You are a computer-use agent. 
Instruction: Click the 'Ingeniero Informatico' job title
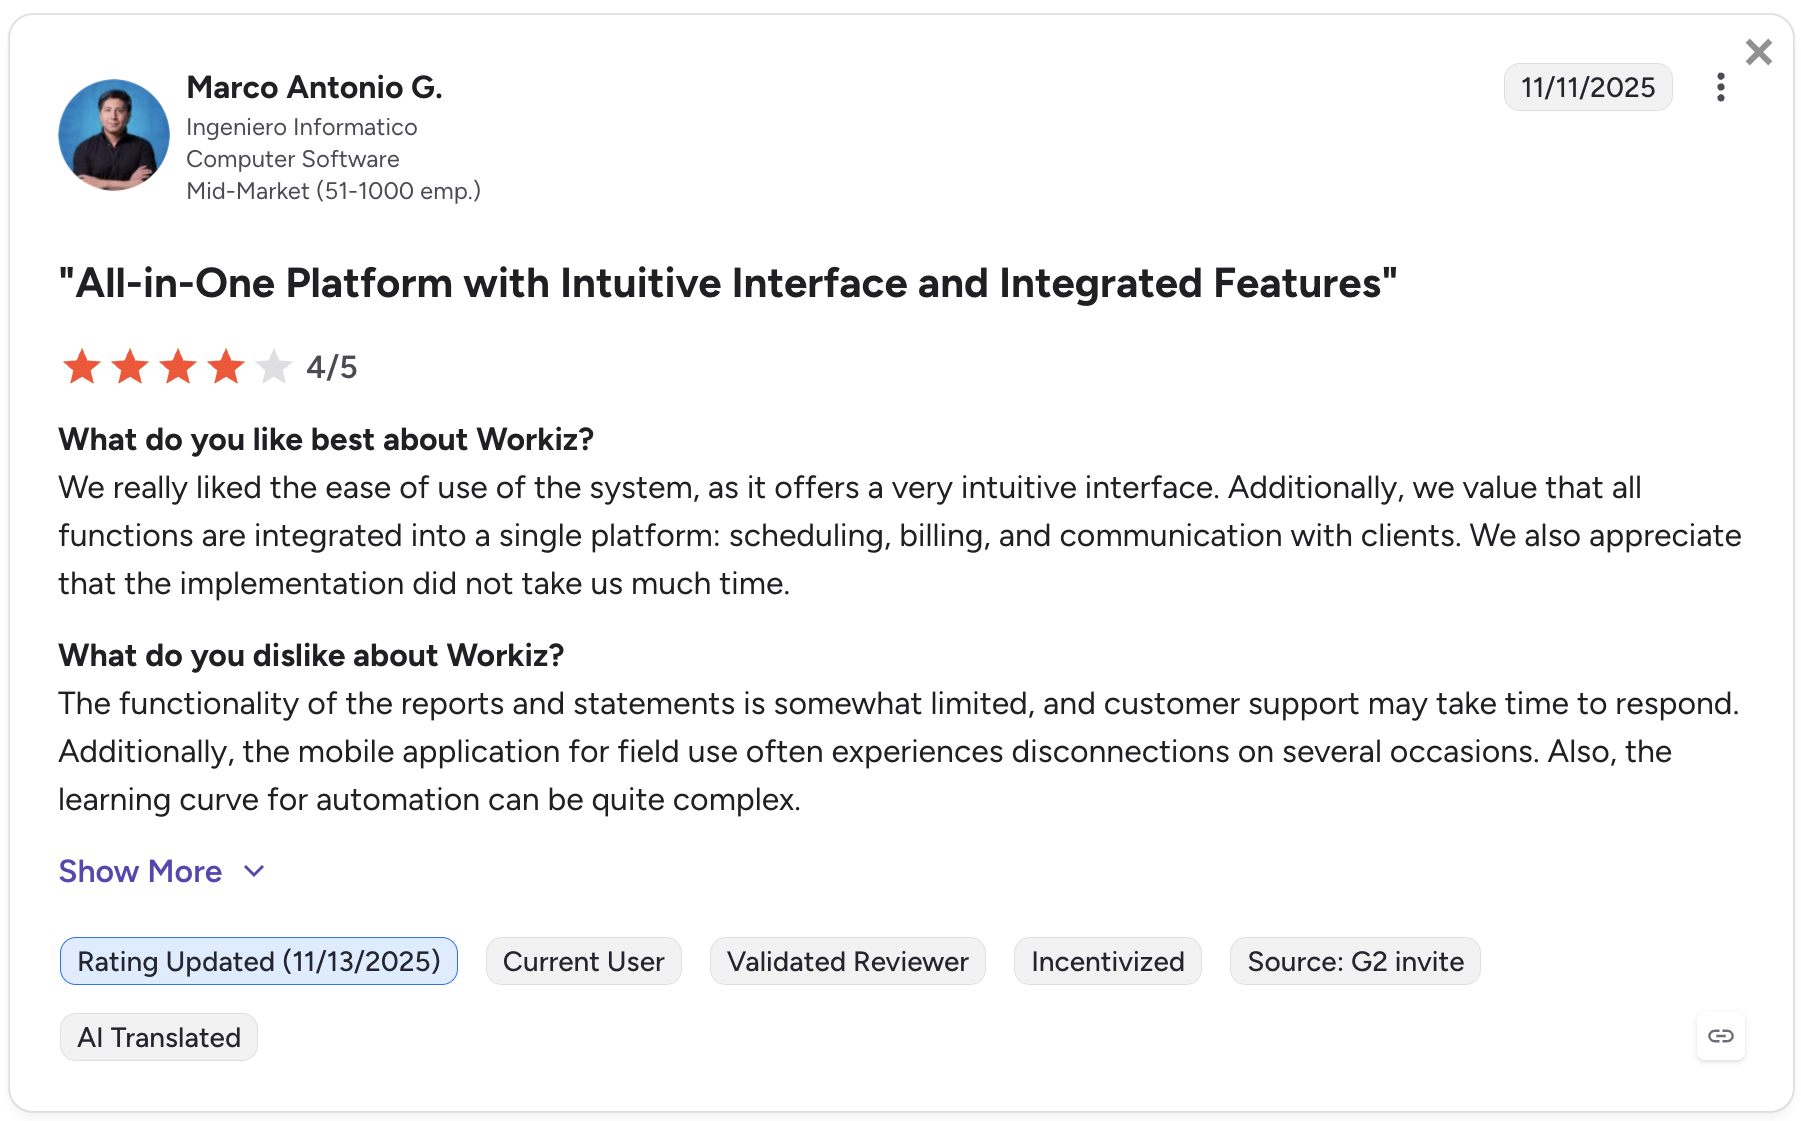[302, 127]
